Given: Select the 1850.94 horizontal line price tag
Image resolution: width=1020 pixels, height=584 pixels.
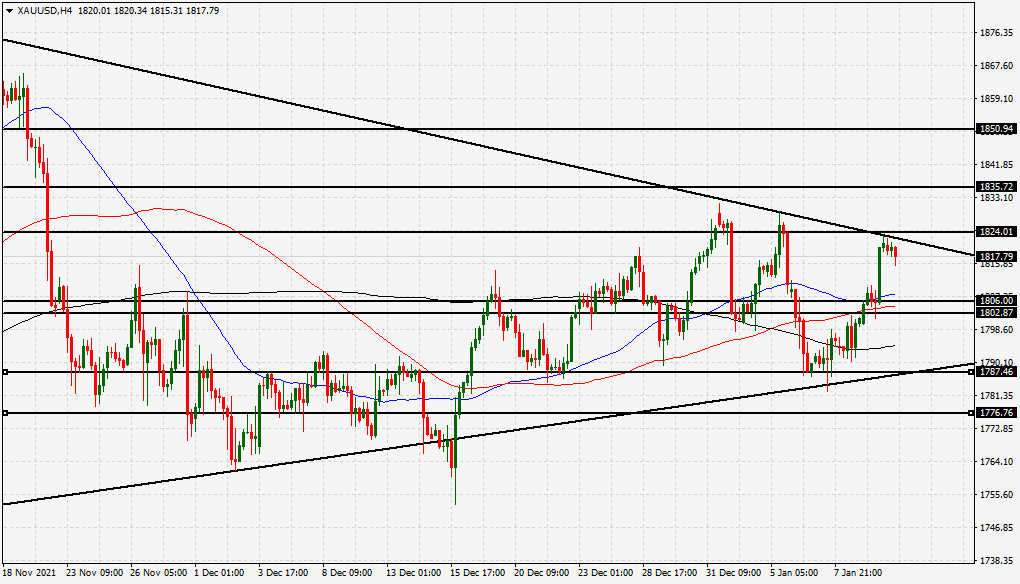Looking at the screenshot, I should tap(997, 129).
